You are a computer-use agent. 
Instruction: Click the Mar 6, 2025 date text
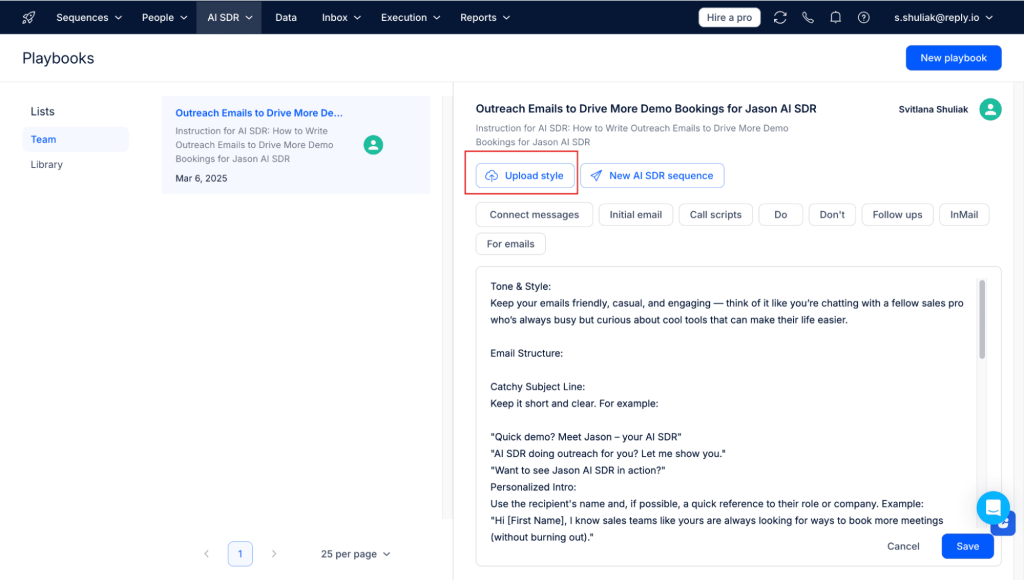click(x=201, y=179)
